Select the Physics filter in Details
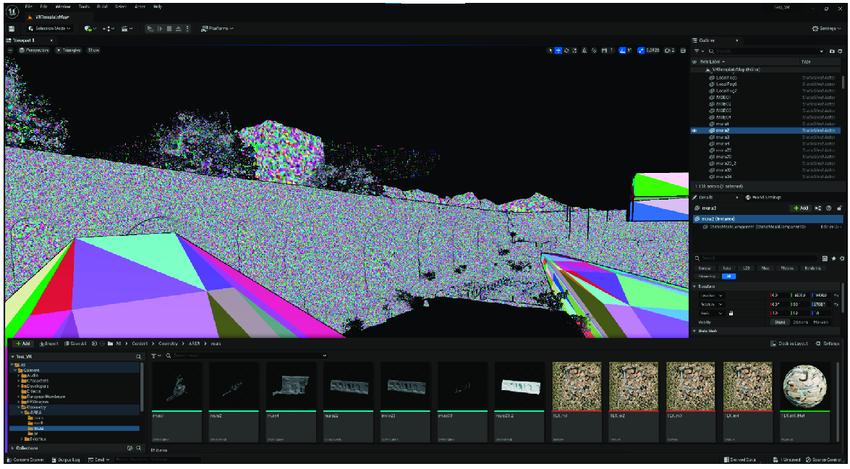Image resolution: width=850 pixels, height=469 pixels. point(787,268)
